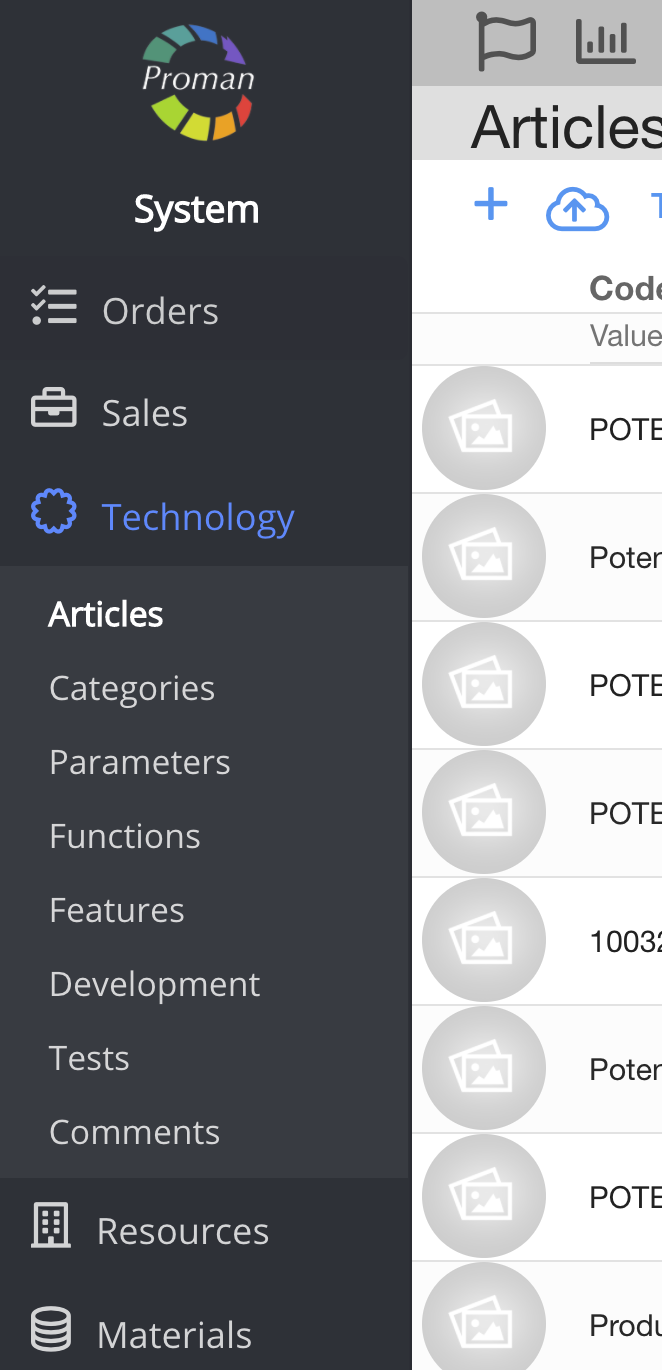Click the Code filter Value field
Image resolution: width=662 pixels, height=1370 pixels.
pyautogui.click(x=625, y=337)
